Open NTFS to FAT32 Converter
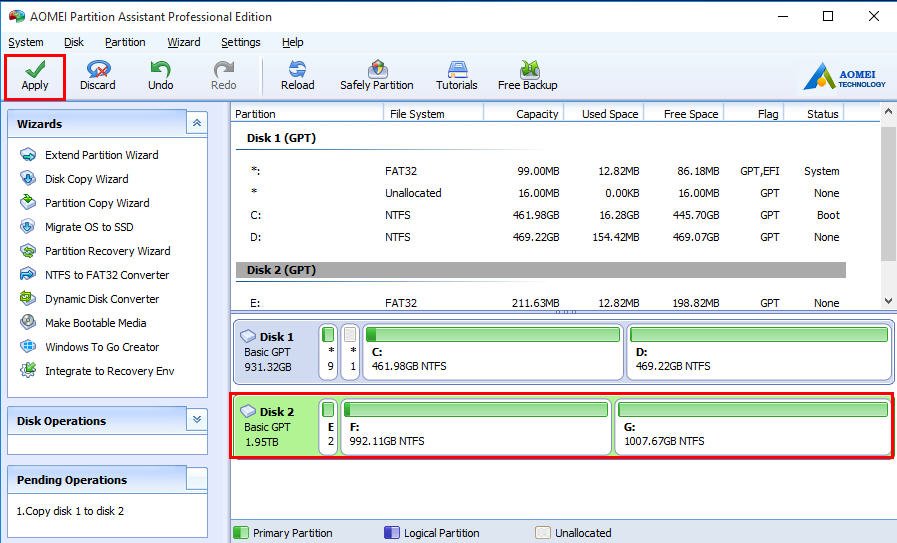Image resolution: width=897 pixels, height=543 pixels. point(107,275)
